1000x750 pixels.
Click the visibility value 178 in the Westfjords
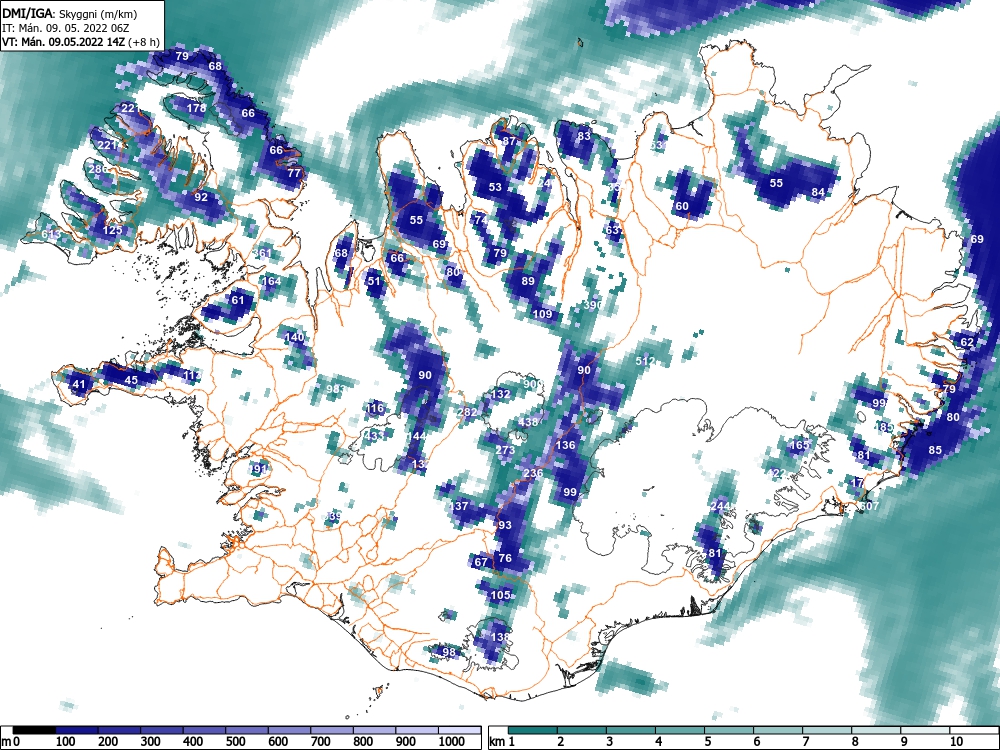click(x=196, y=108)
